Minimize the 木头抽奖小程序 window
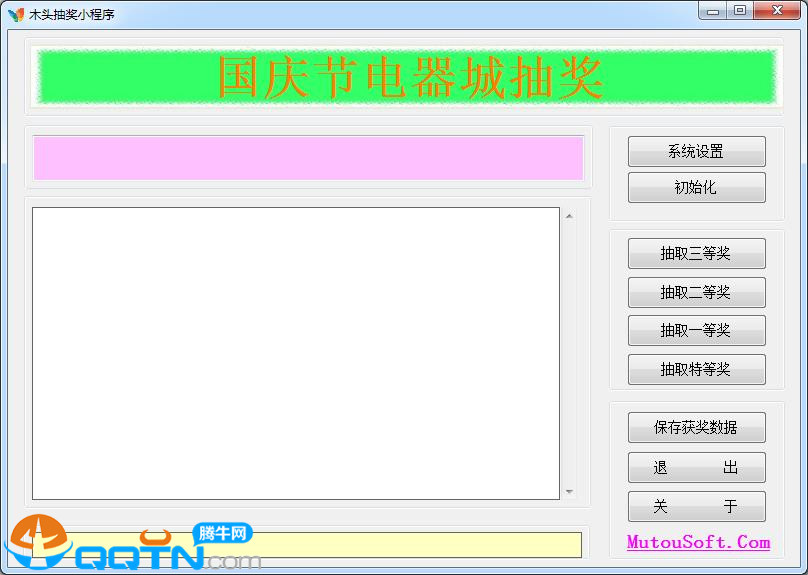The image size is (808, 575). click(714, 11)
